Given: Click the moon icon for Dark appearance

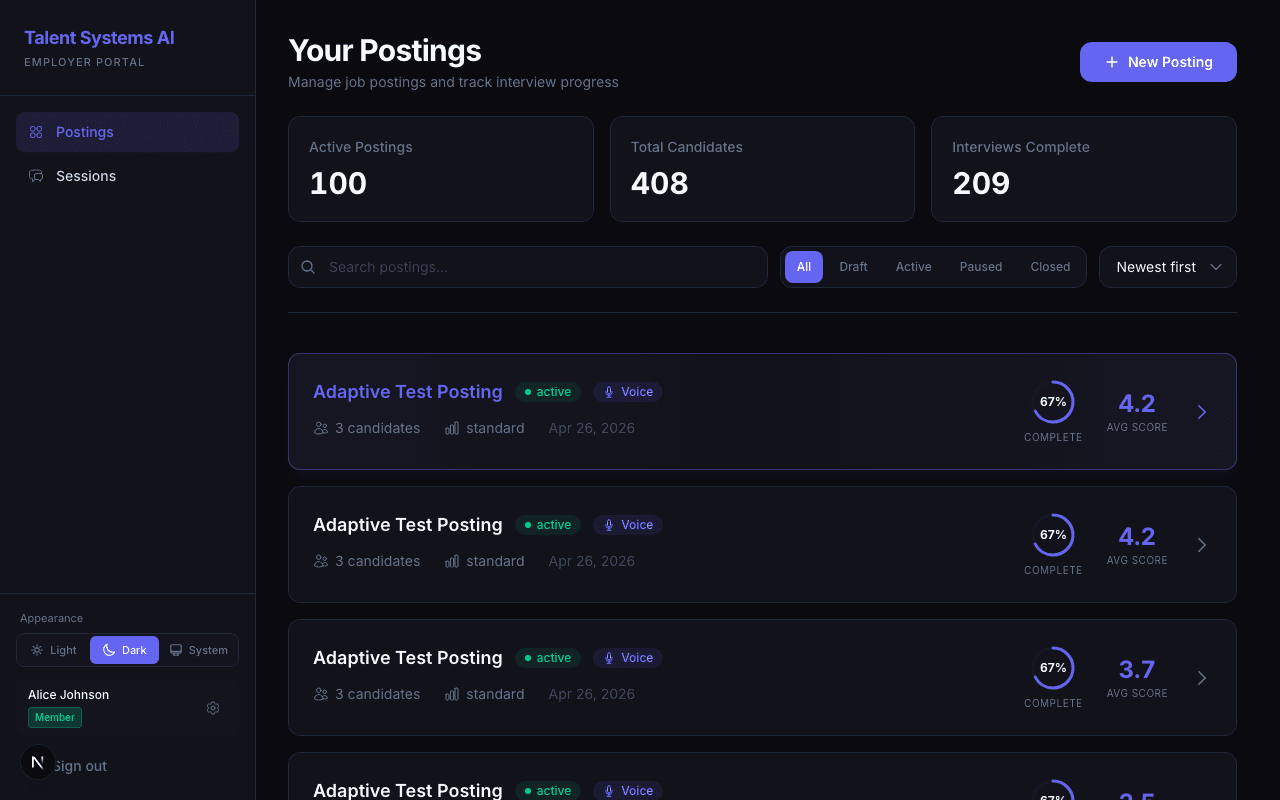Looking at the screenshot, I should [x=109, y=650].
